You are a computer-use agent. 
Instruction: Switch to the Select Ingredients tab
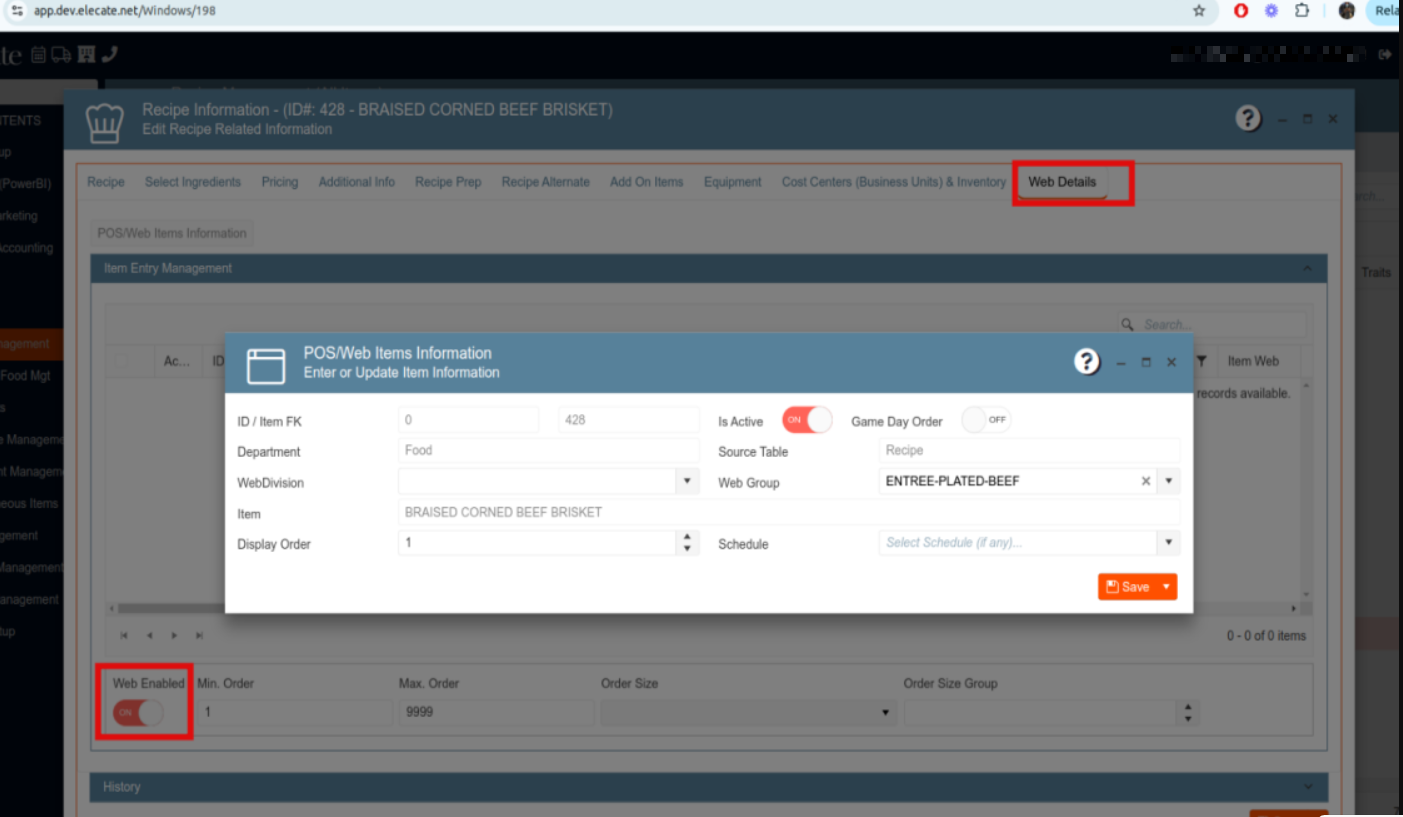click(192, 182)
